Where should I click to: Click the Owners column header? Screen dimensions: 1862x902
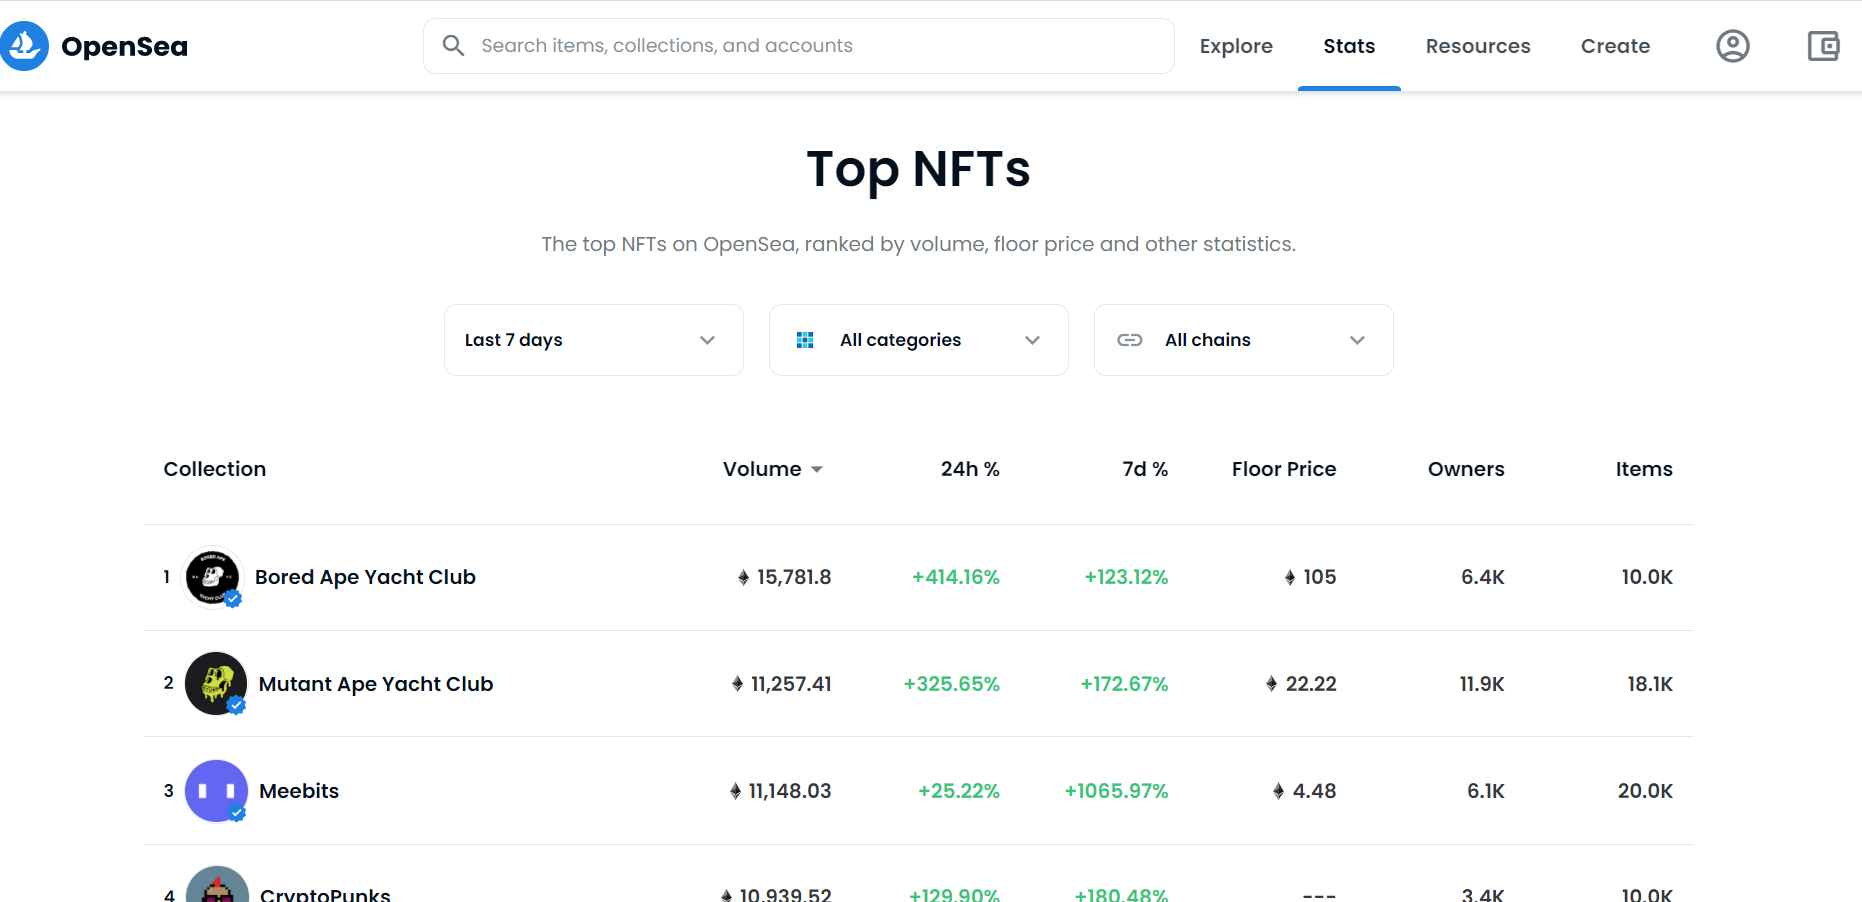click(x=1466, y=469)
